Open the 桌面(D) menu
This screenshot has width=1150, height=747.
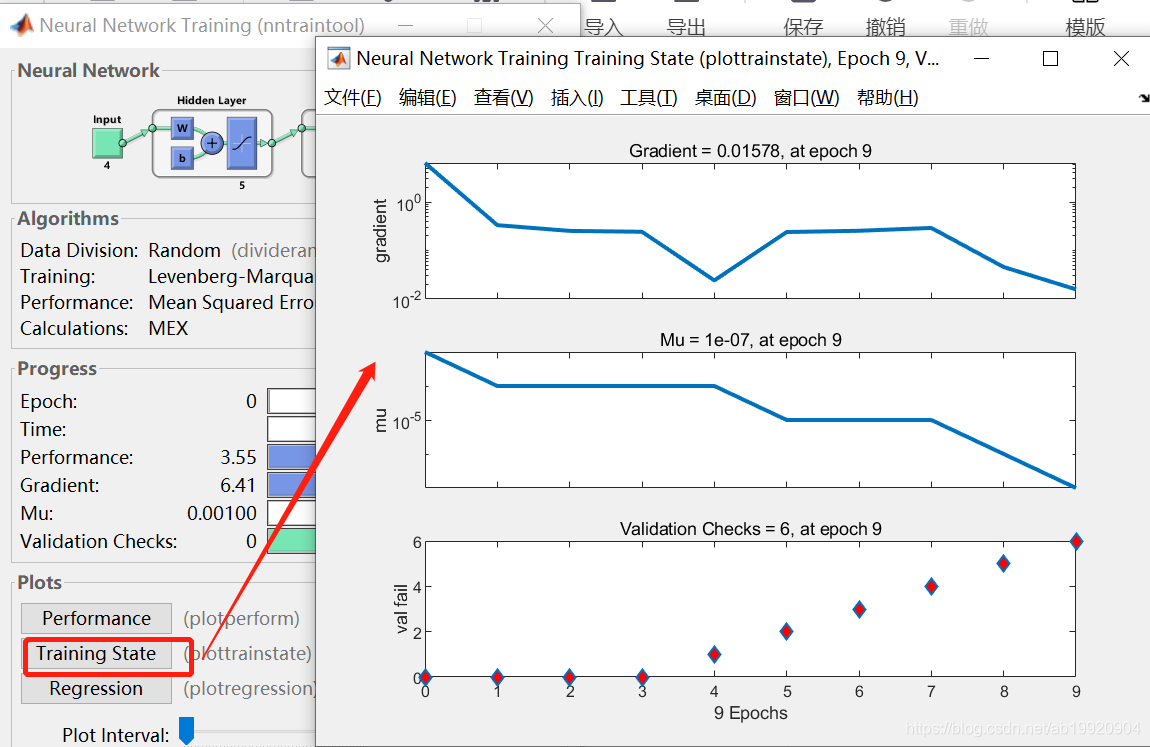pos(725,97)
